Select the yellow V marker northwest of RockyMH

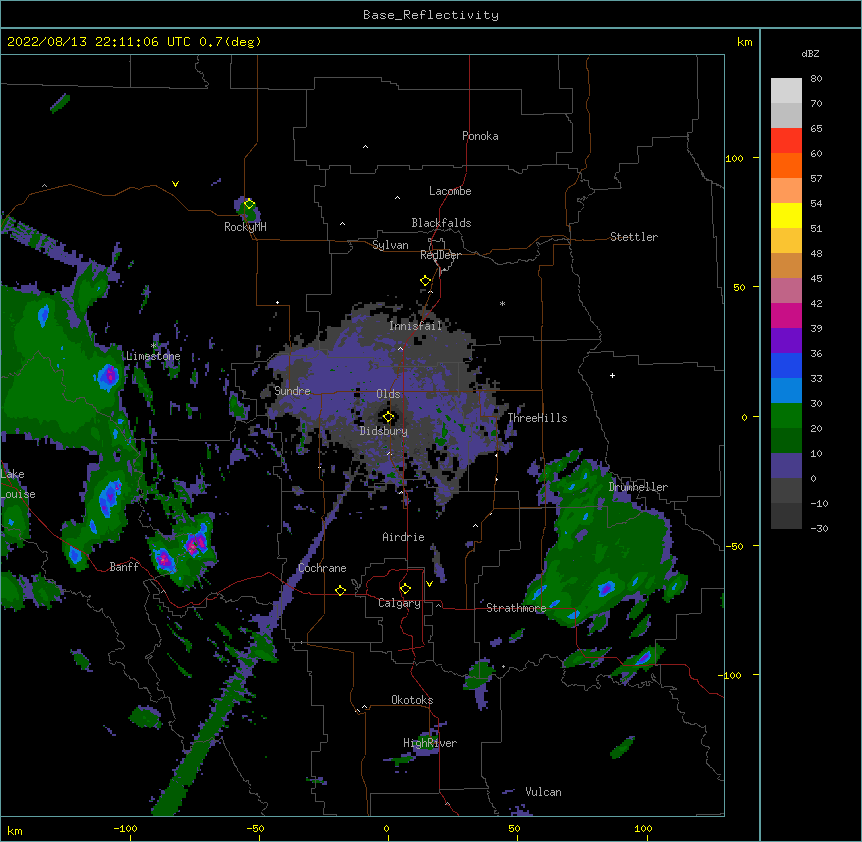tap(175, 184)
